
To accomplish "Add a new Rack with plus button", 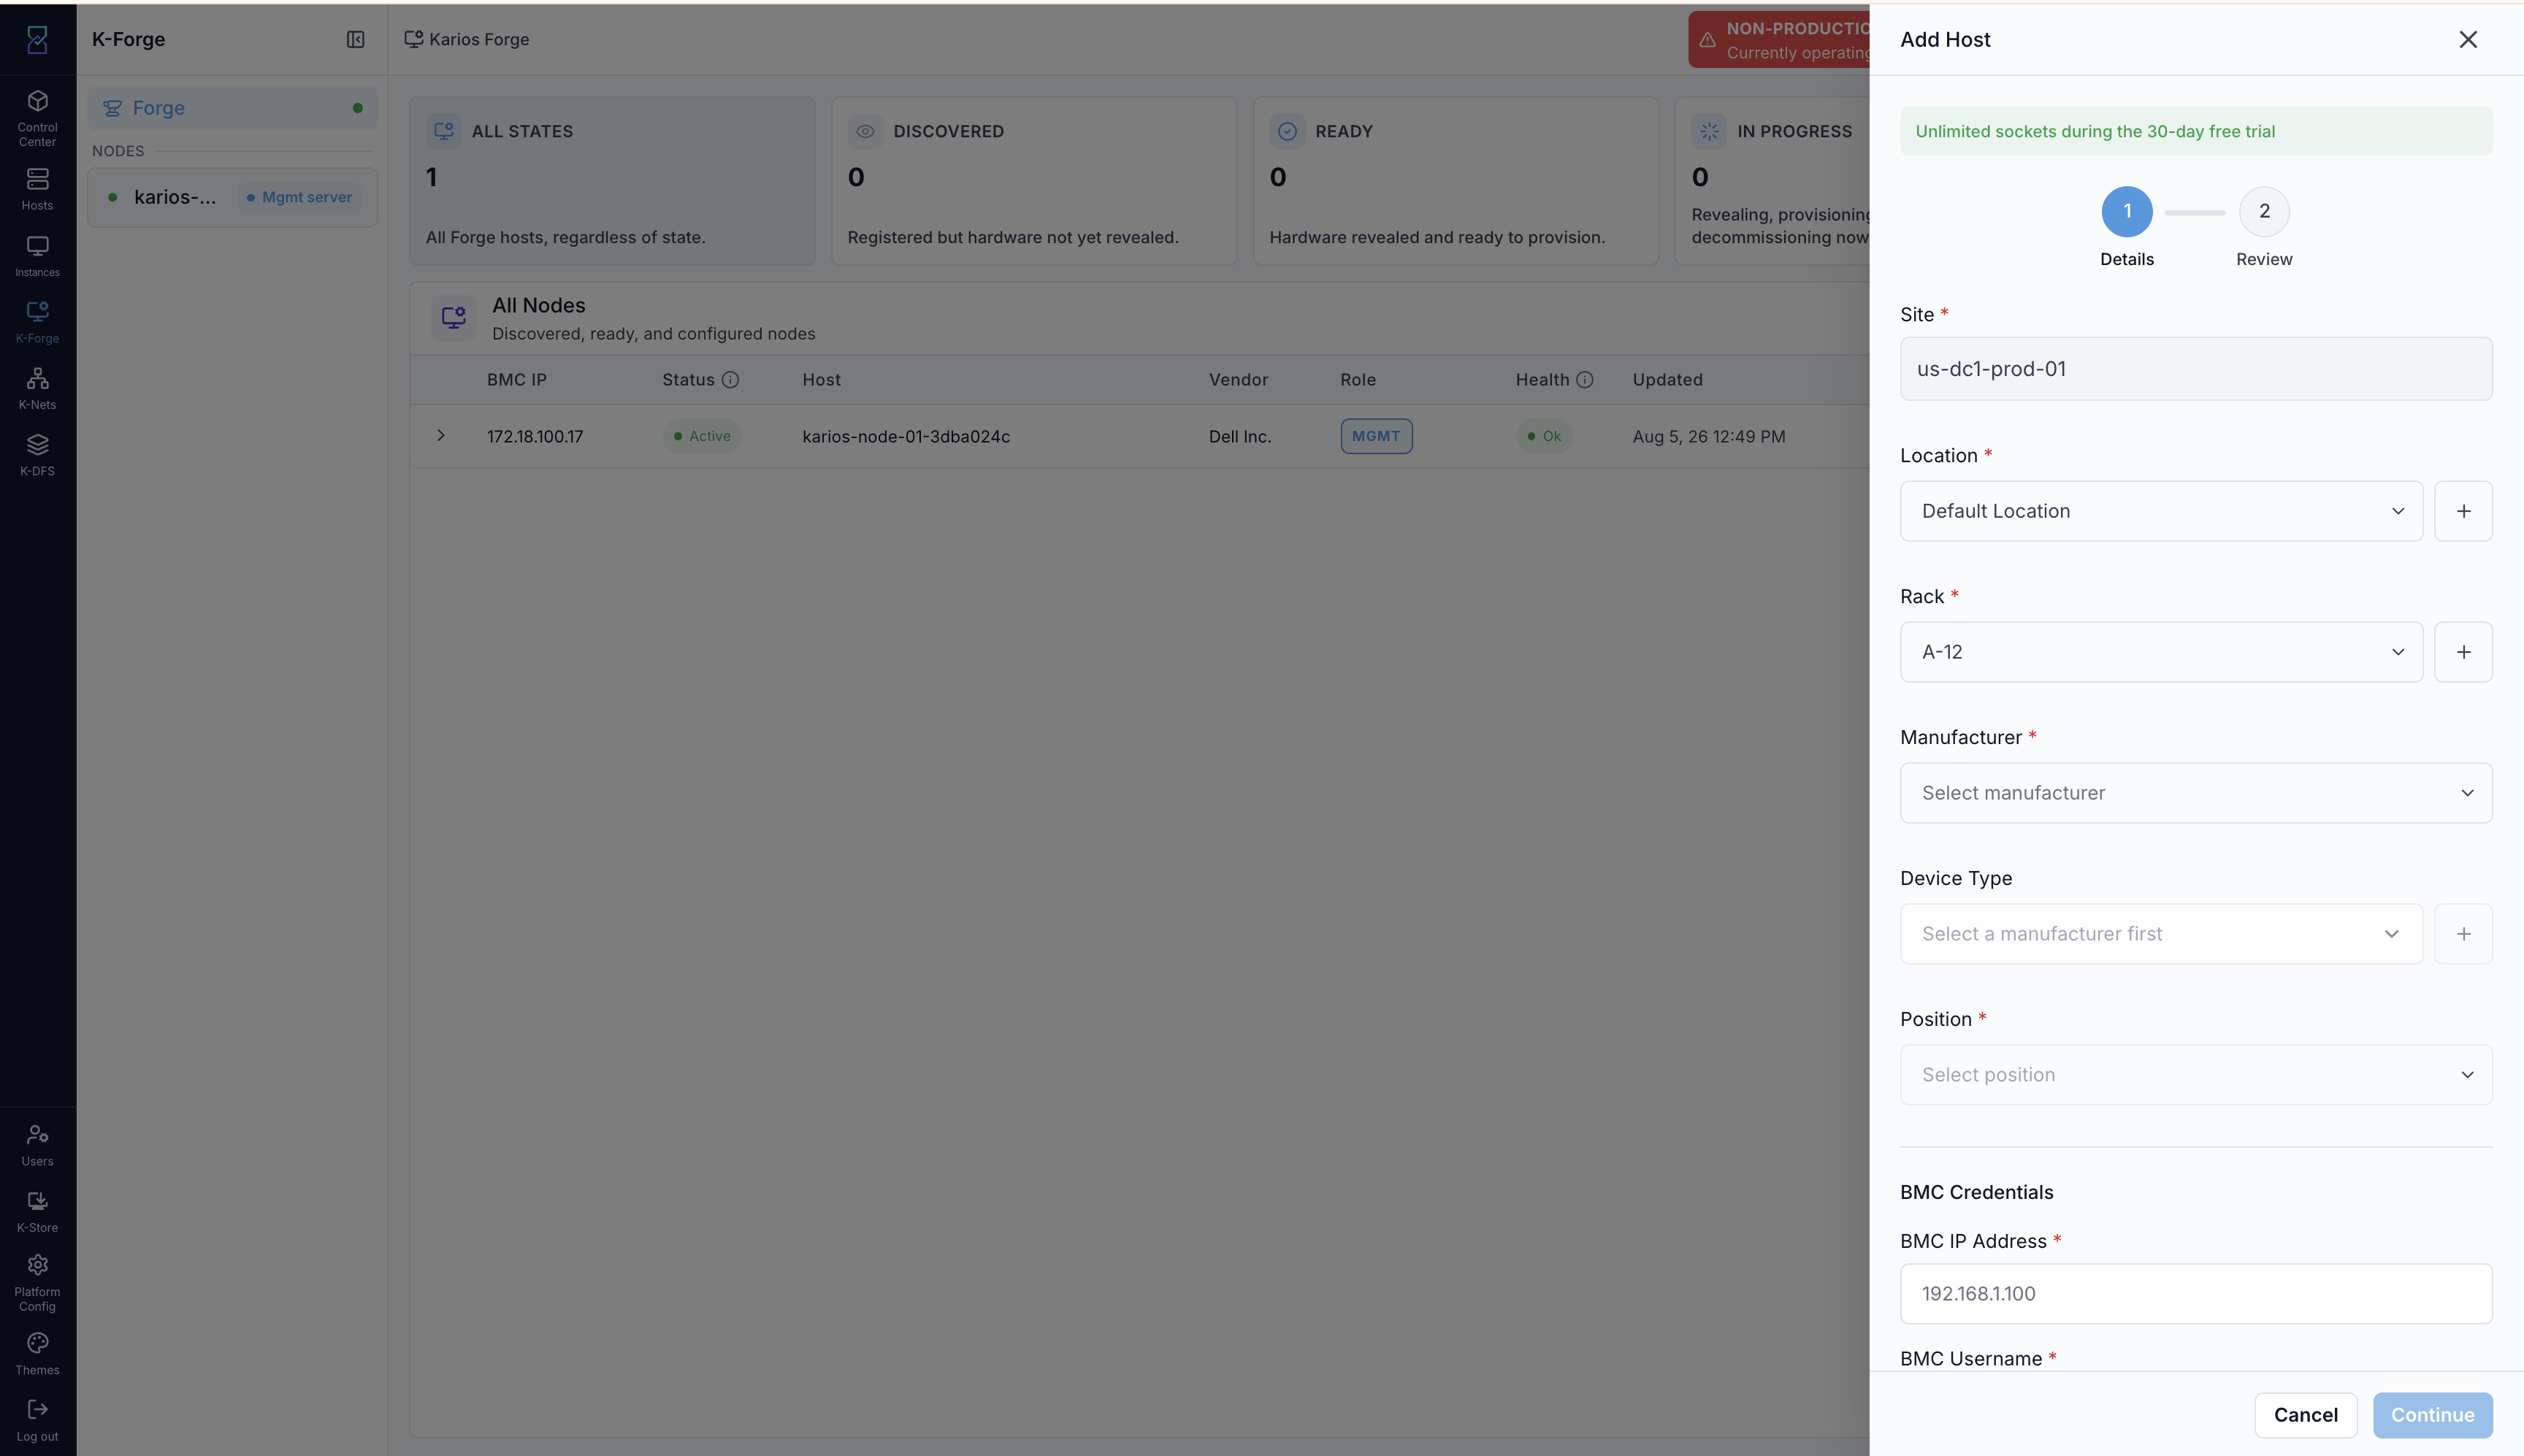I will 2463,652.
